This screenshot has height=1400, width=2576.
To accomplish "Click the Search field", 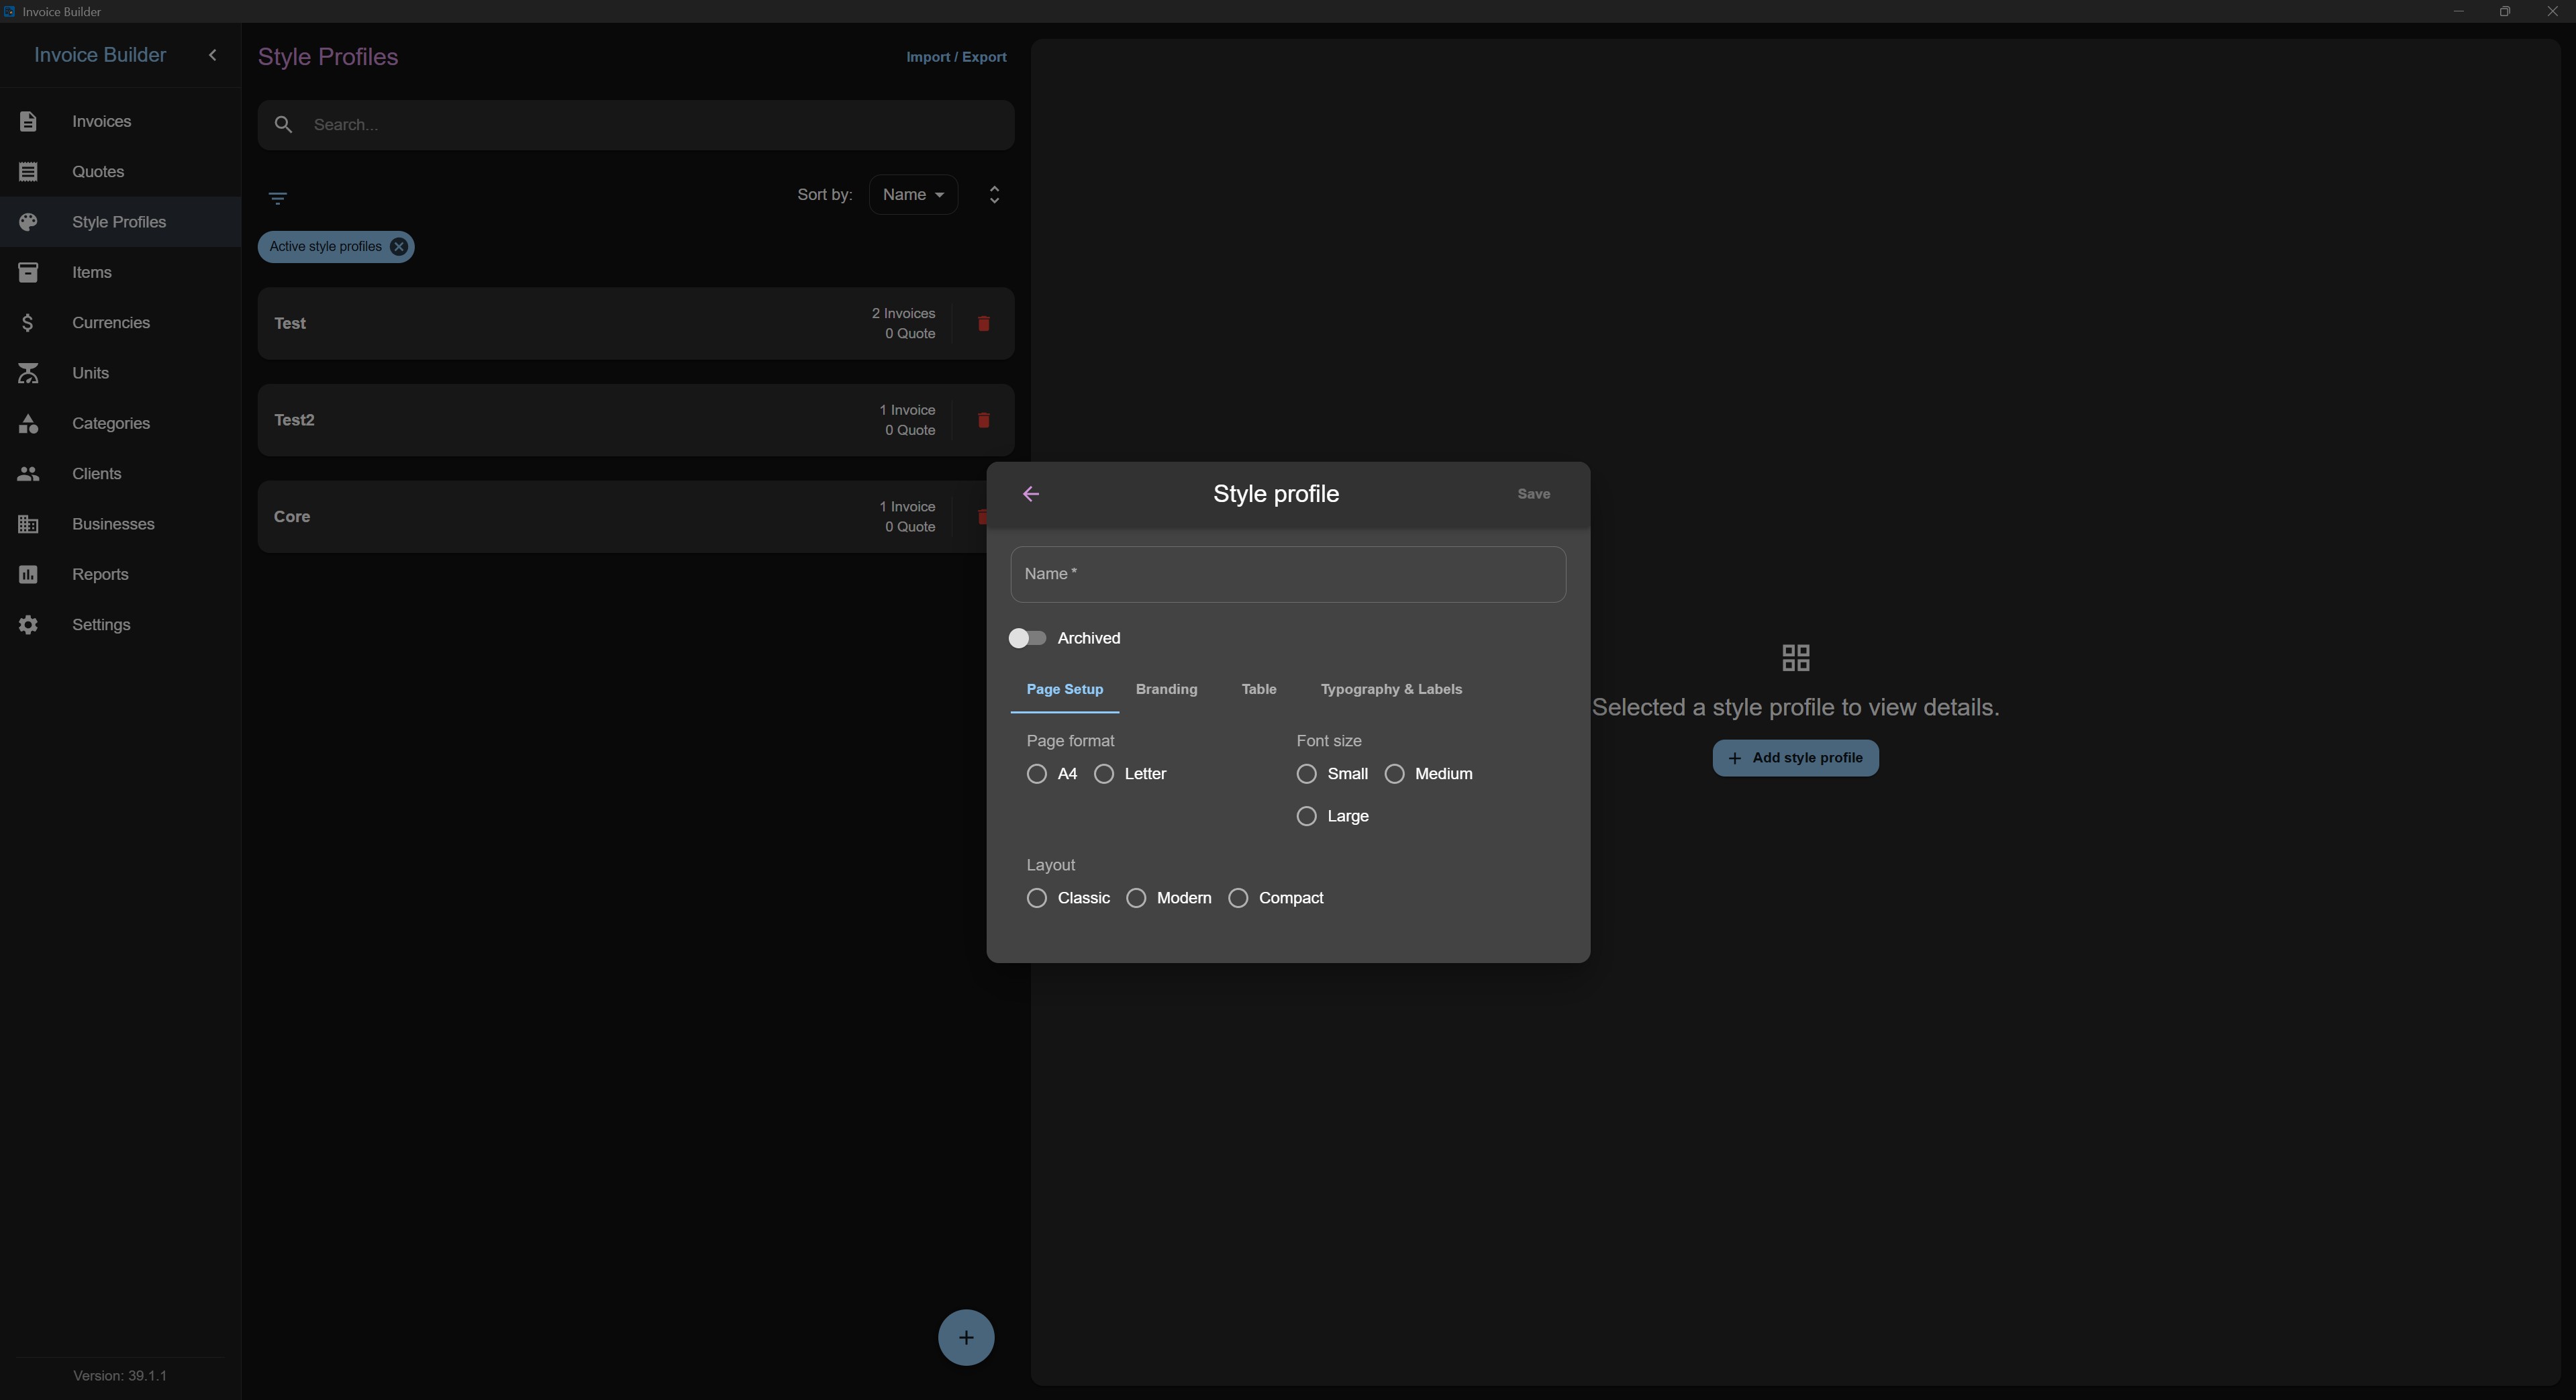I will coord(636,125).
